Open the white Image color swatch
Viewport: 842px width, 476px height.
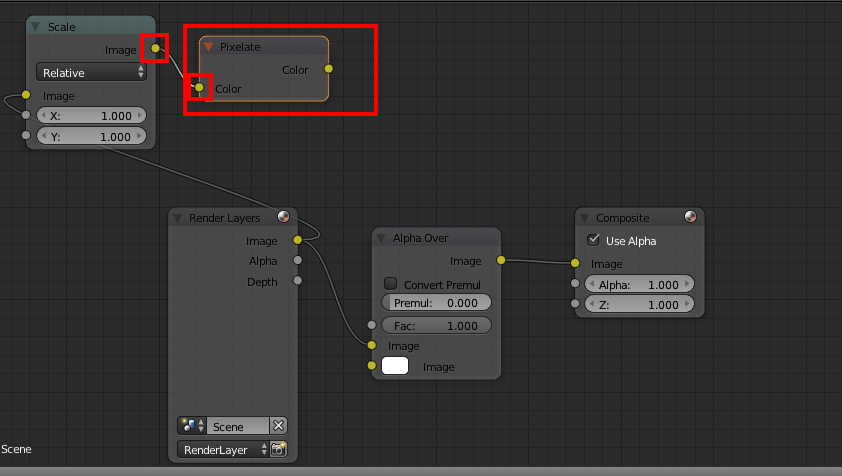pos(395,365)
